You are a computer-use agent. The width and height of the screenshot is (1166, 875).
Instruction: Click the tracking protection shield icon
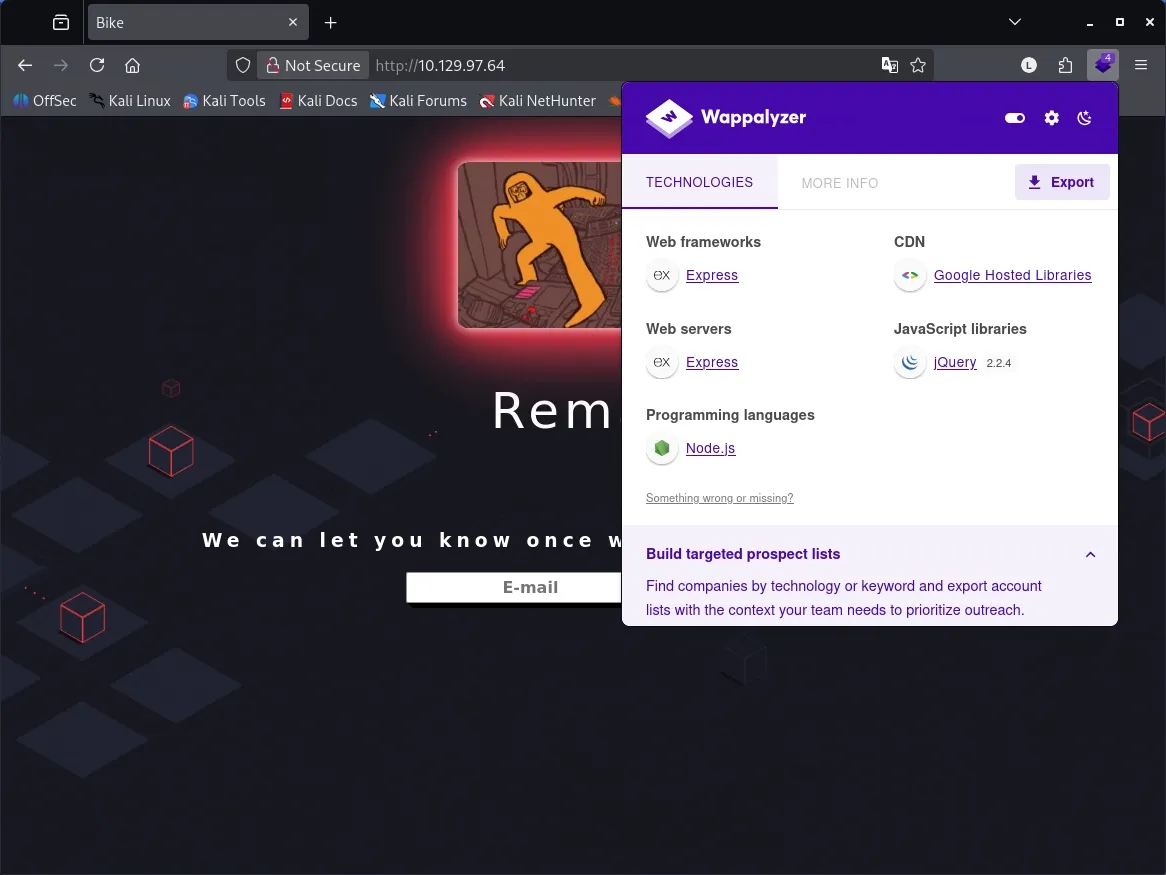tap(242, 65)
